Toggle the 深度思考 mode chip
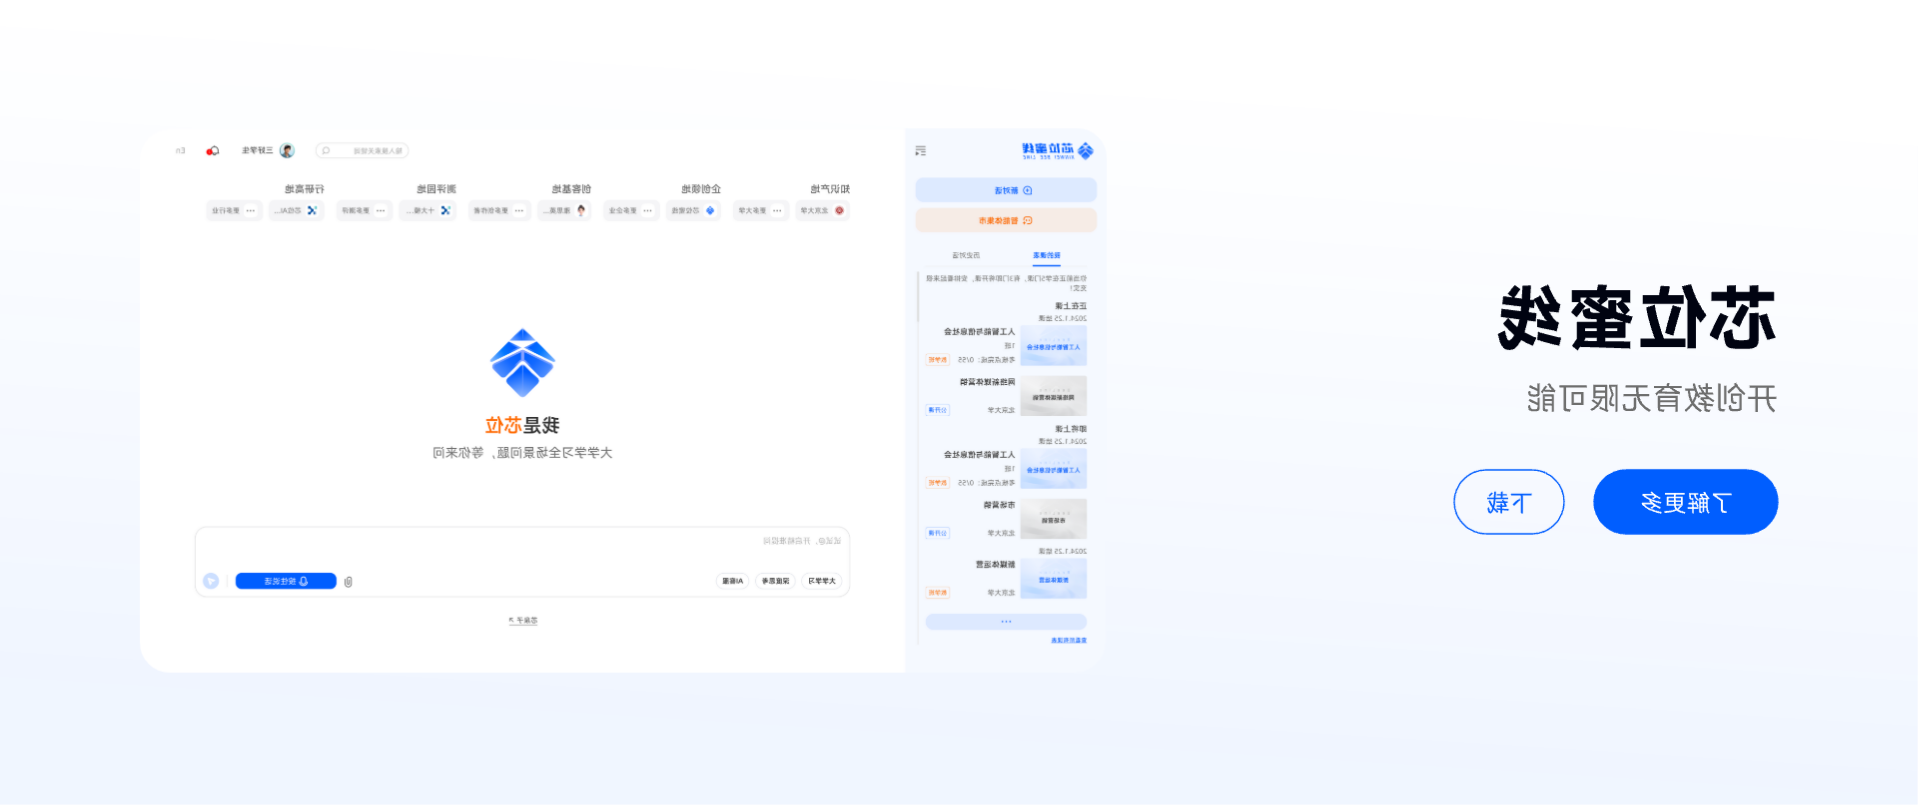The height and width of the screenshot is (810, 1920). 775,581
